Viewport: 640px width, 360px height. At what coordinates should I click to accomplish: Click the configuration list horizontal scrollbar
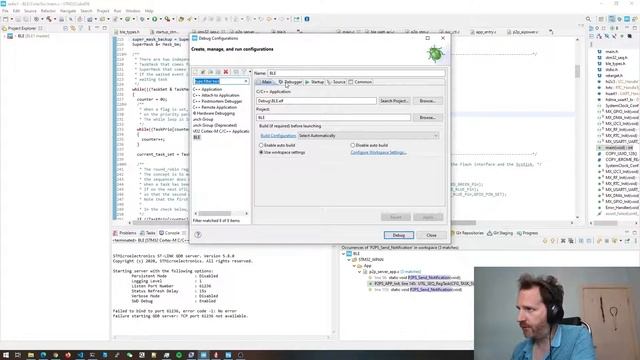click(x=221, y=213)
